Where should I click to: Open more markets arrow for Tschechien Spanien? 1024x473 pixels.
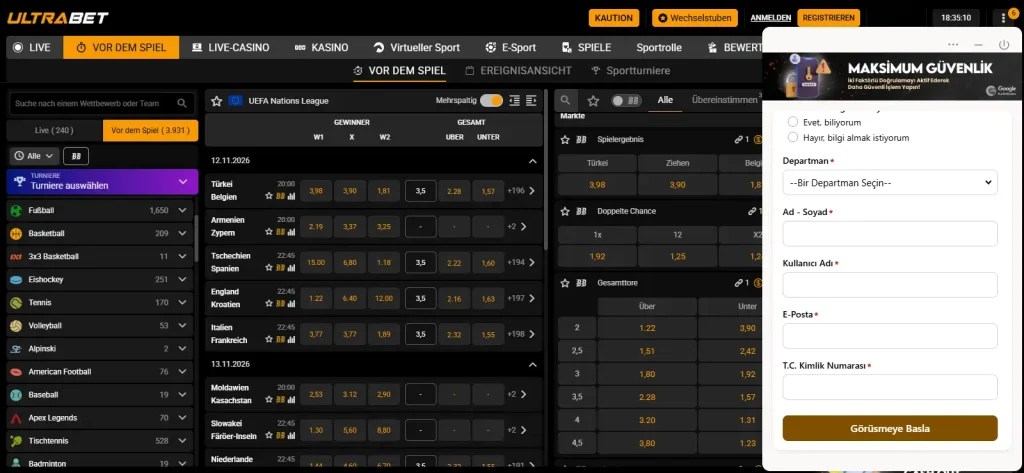click(x=532, y=262)
